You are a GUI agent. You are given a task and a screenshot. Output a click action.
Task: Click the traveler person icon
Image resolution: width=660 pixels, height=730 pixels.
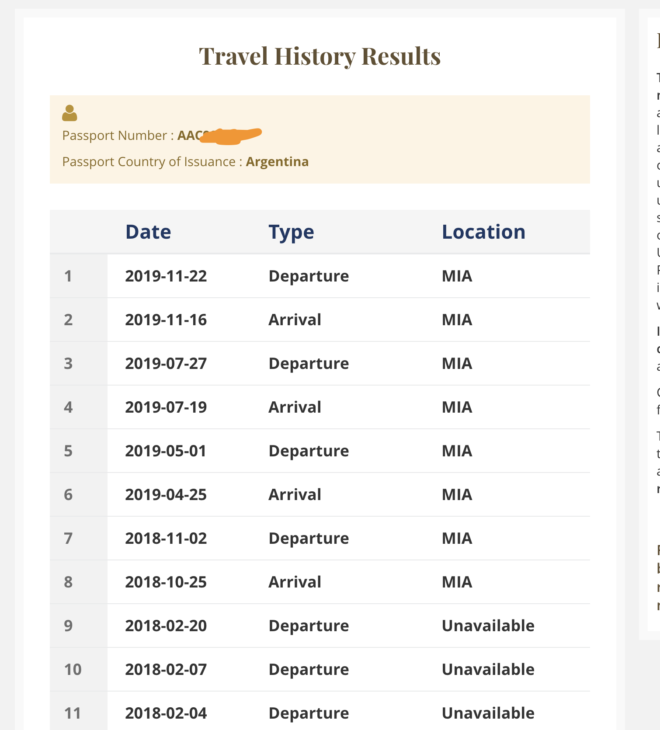(x=70, y=113)
